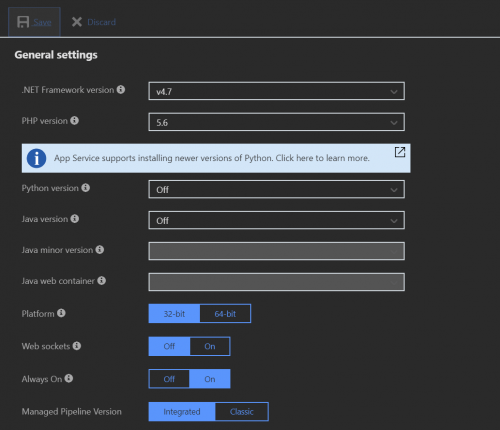Select Classic managed pipeline version

tap(242, 412)
